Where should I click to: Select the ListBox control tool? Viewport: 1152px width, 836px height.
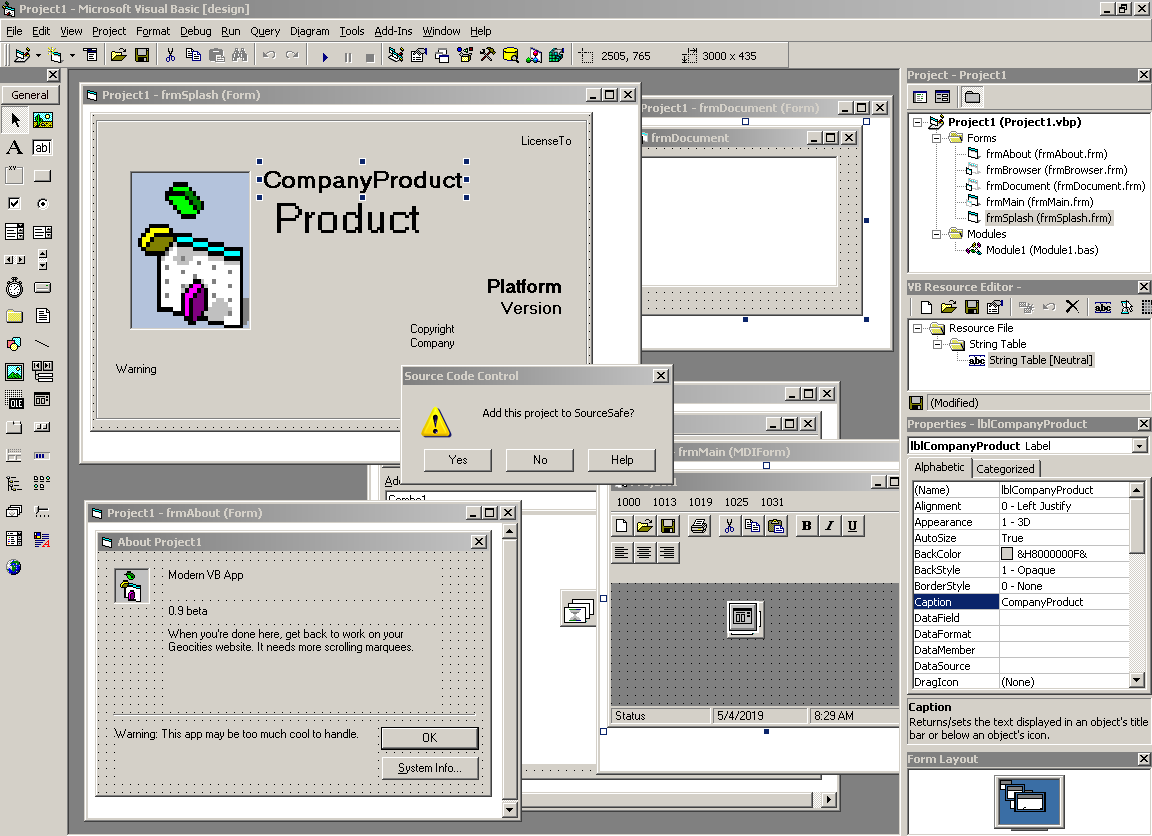[43, 232]
